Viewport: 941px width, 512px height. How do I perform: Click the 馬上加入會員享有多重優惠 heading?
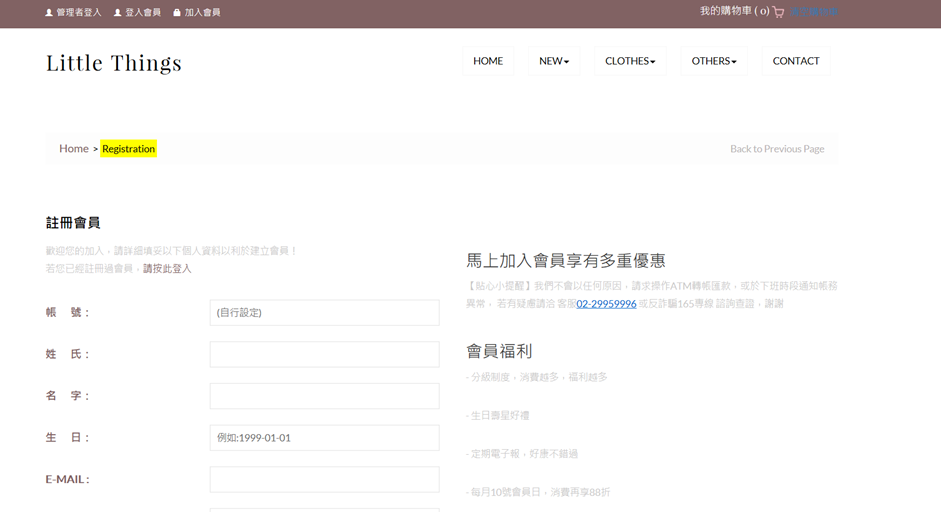coord(566,261)
